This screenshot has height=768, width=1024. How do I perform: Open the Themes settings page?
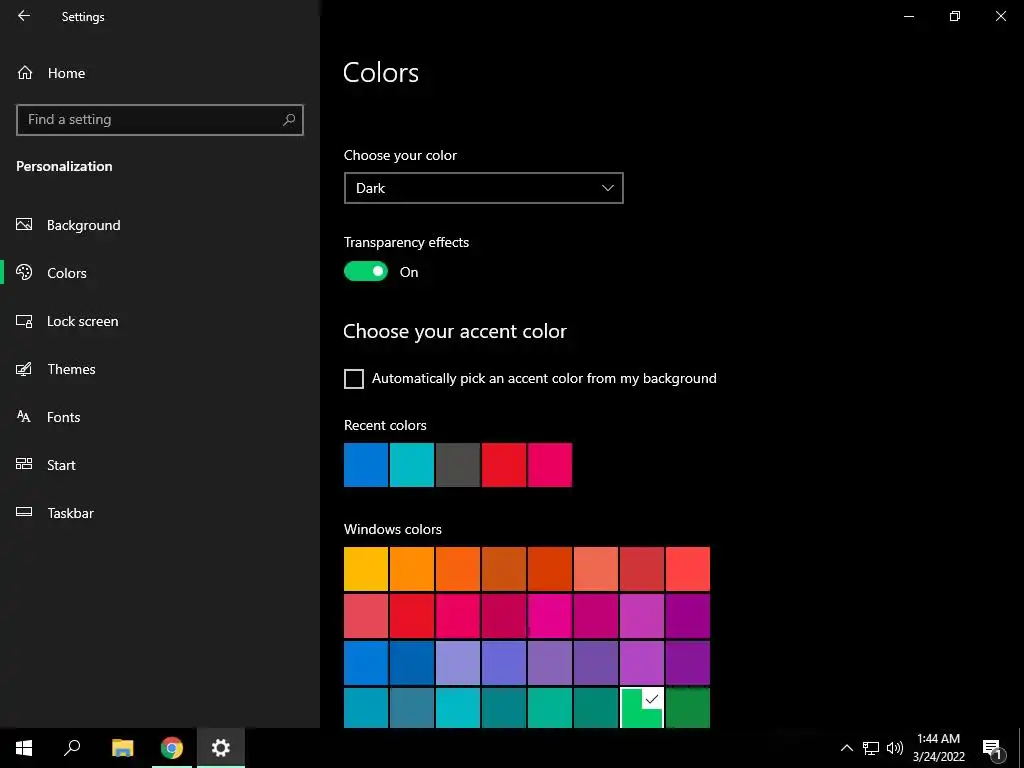[71, 369]
